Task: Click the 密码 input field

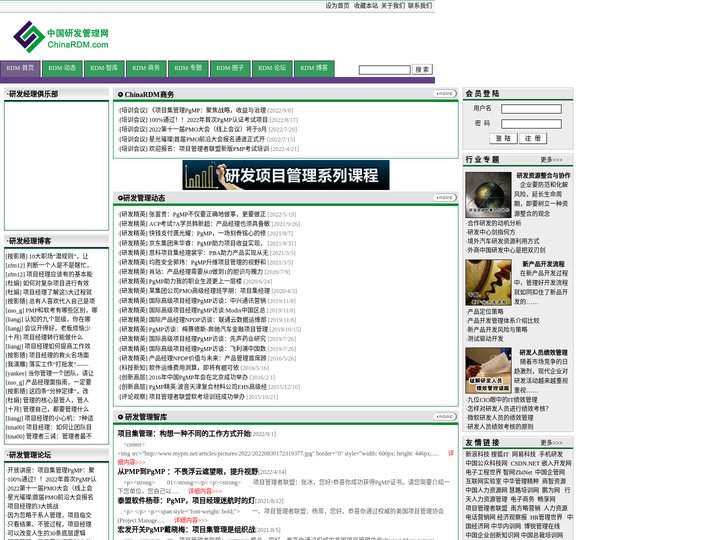Action: [x=531, y=124]
